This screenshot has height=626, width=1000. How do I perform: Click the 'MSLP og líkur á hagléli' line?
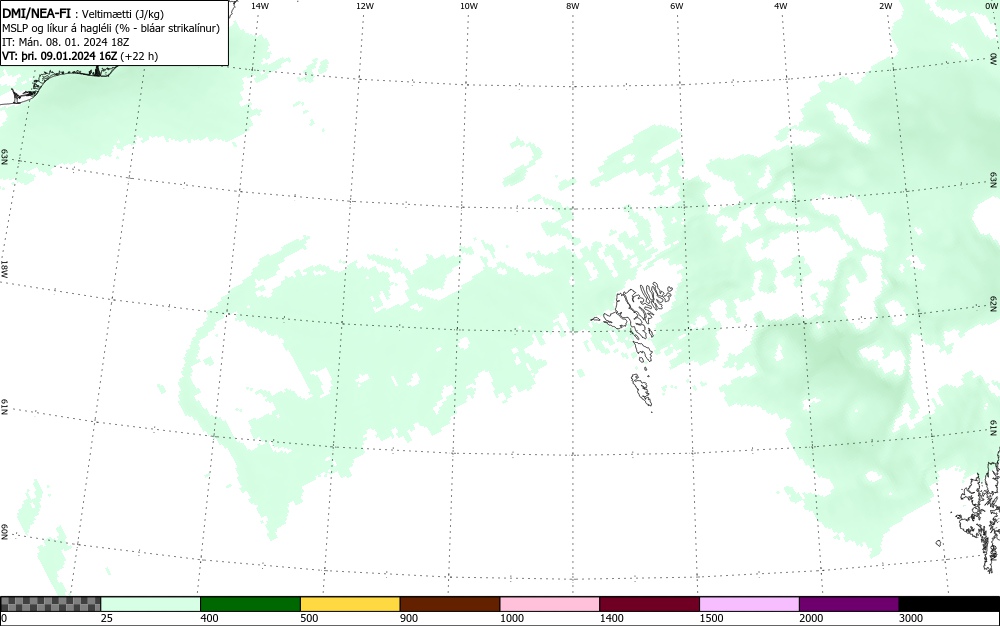click(111, 28)
